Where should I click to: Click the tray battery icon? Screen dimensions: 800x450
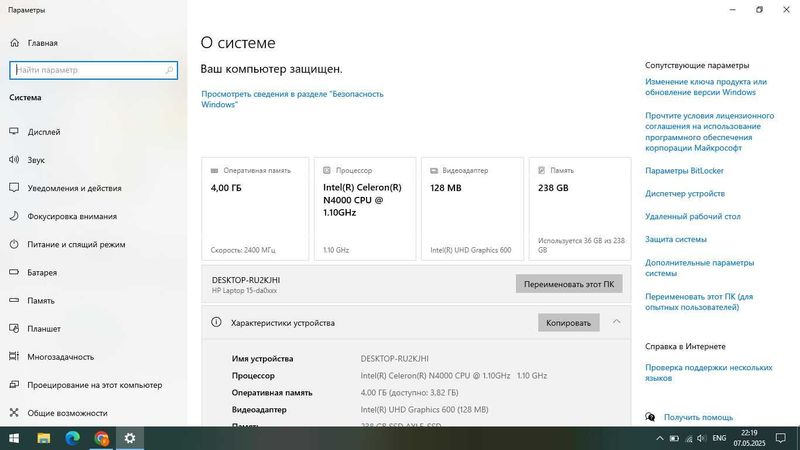click(674, 438)
